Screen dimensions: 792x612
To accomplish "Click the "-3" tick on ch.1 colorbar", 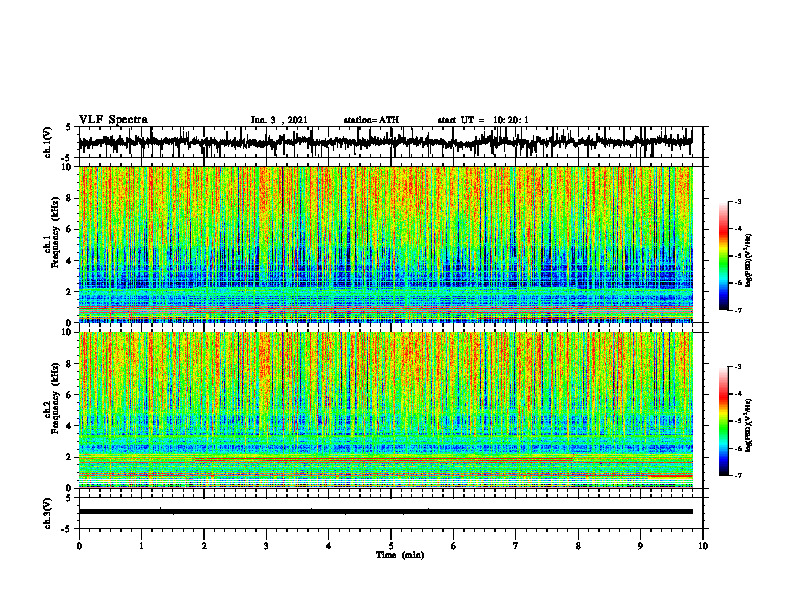I will coord(738,202).
